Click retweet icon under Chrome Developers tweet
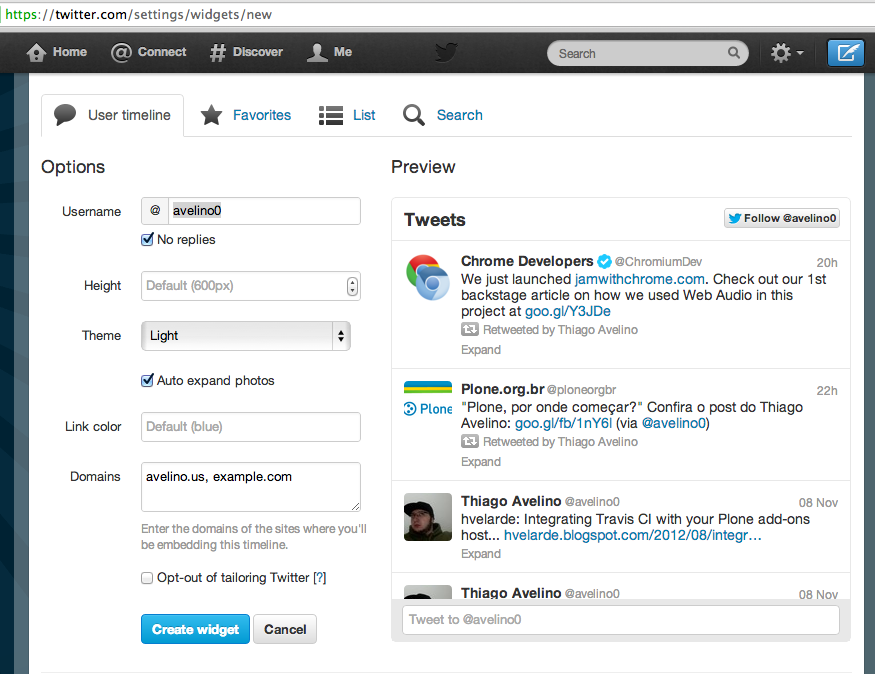The image size is (875, 674). click(470, 330)
